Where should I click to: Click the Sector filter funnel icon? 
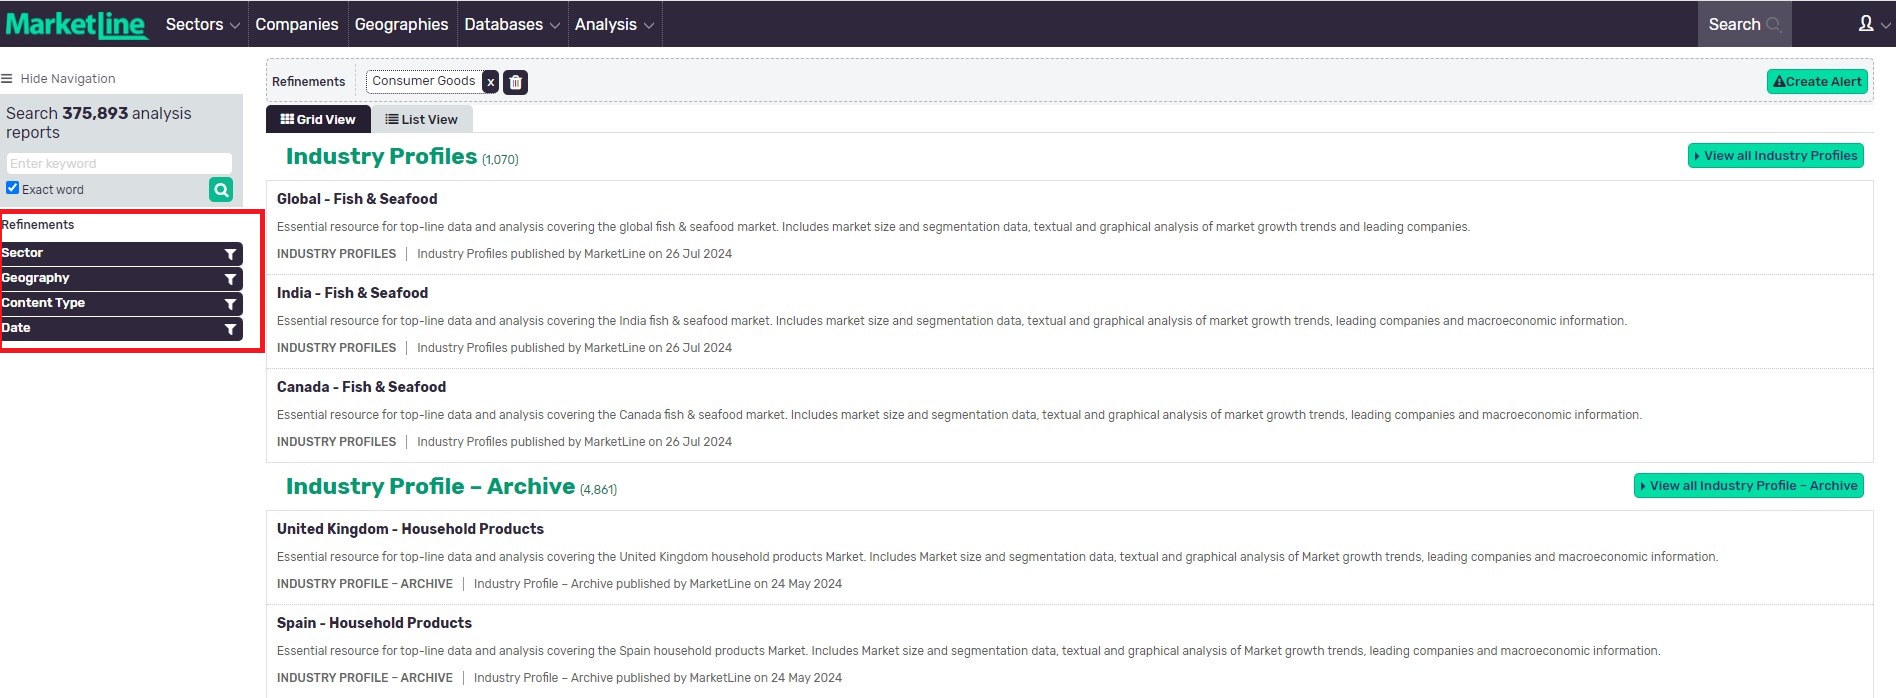click(x=230, y=254)
